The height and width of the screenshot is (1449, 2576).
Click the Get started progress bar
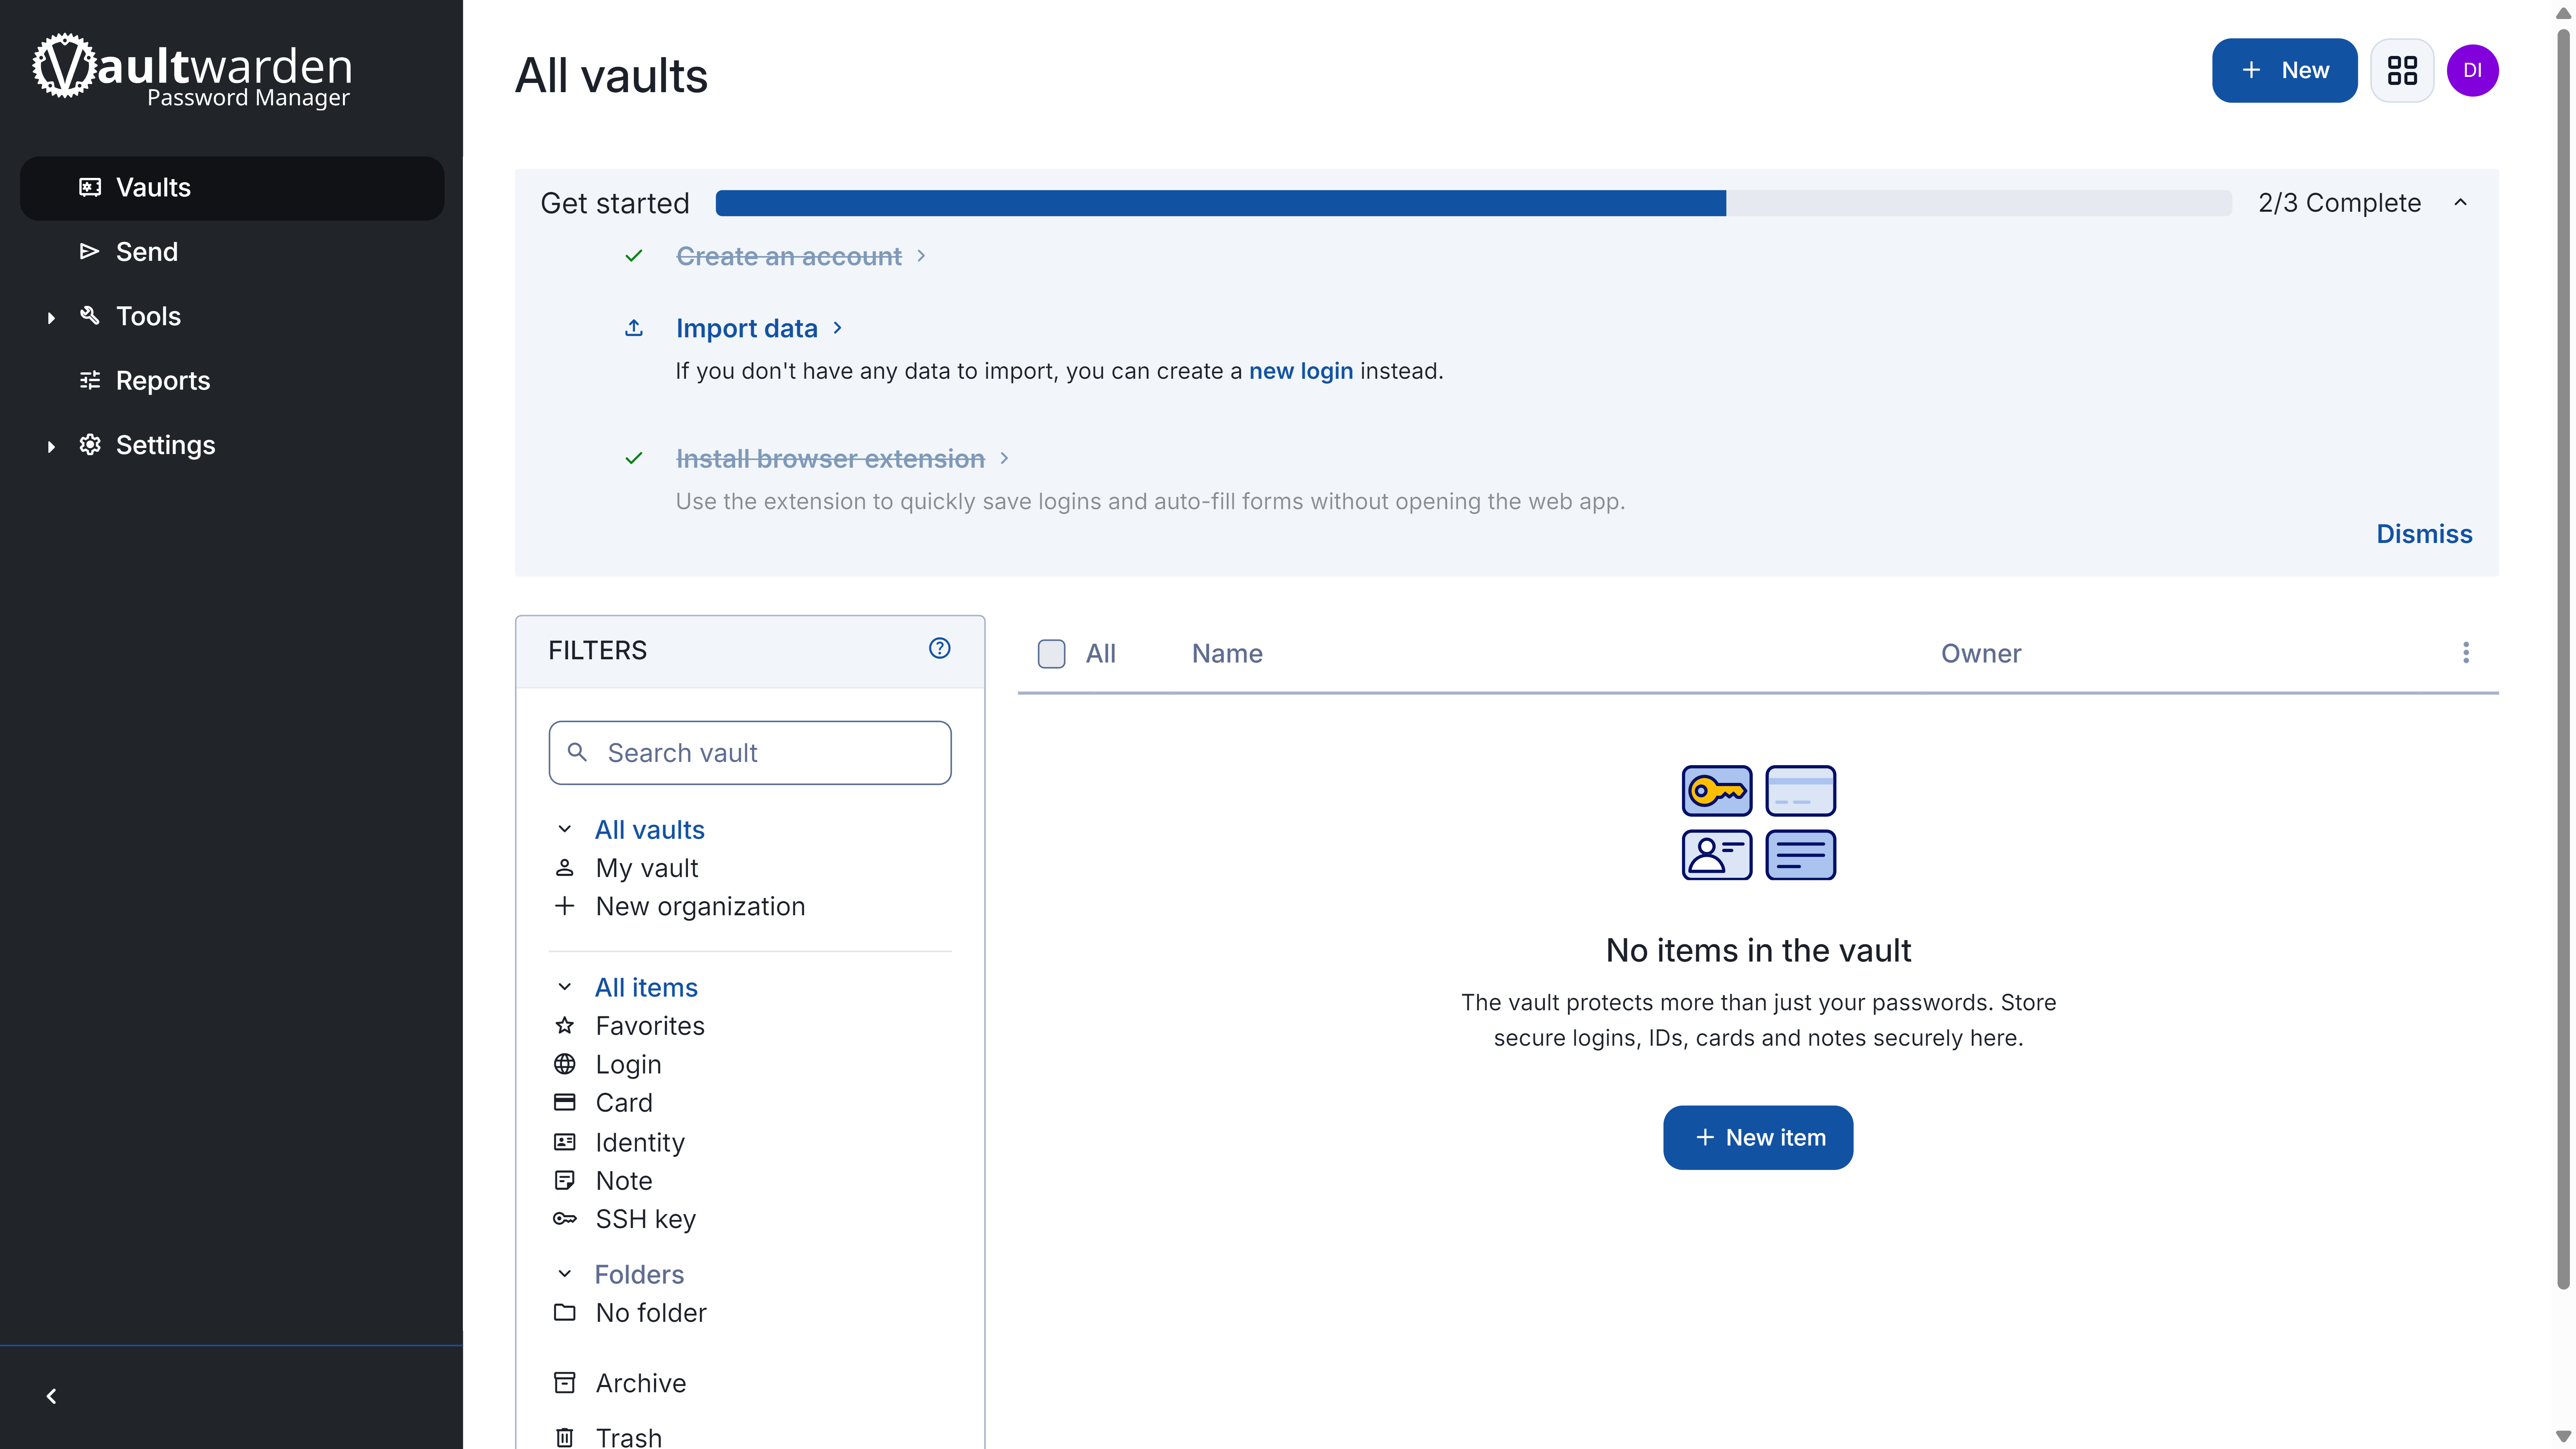[1474, 203]
